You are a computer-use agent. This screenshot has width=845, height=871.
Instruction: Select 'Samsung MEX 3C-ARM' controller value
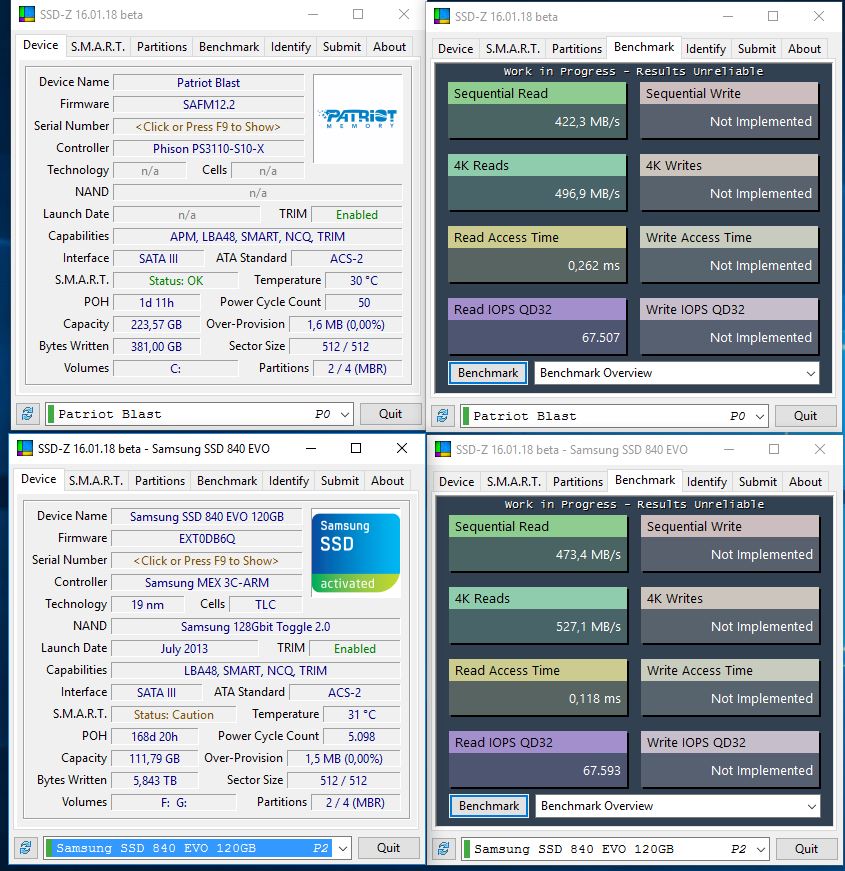[x=206, y=583]
